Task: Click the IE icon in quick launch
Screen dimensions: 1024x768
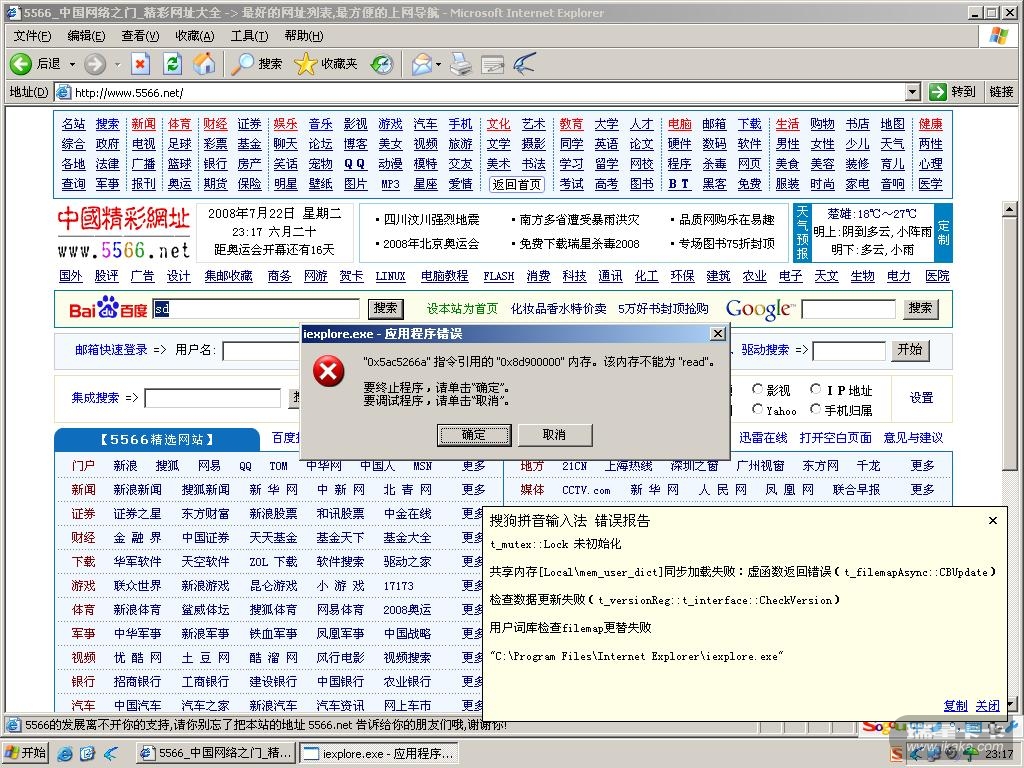Action: click(x=65, y=754)
